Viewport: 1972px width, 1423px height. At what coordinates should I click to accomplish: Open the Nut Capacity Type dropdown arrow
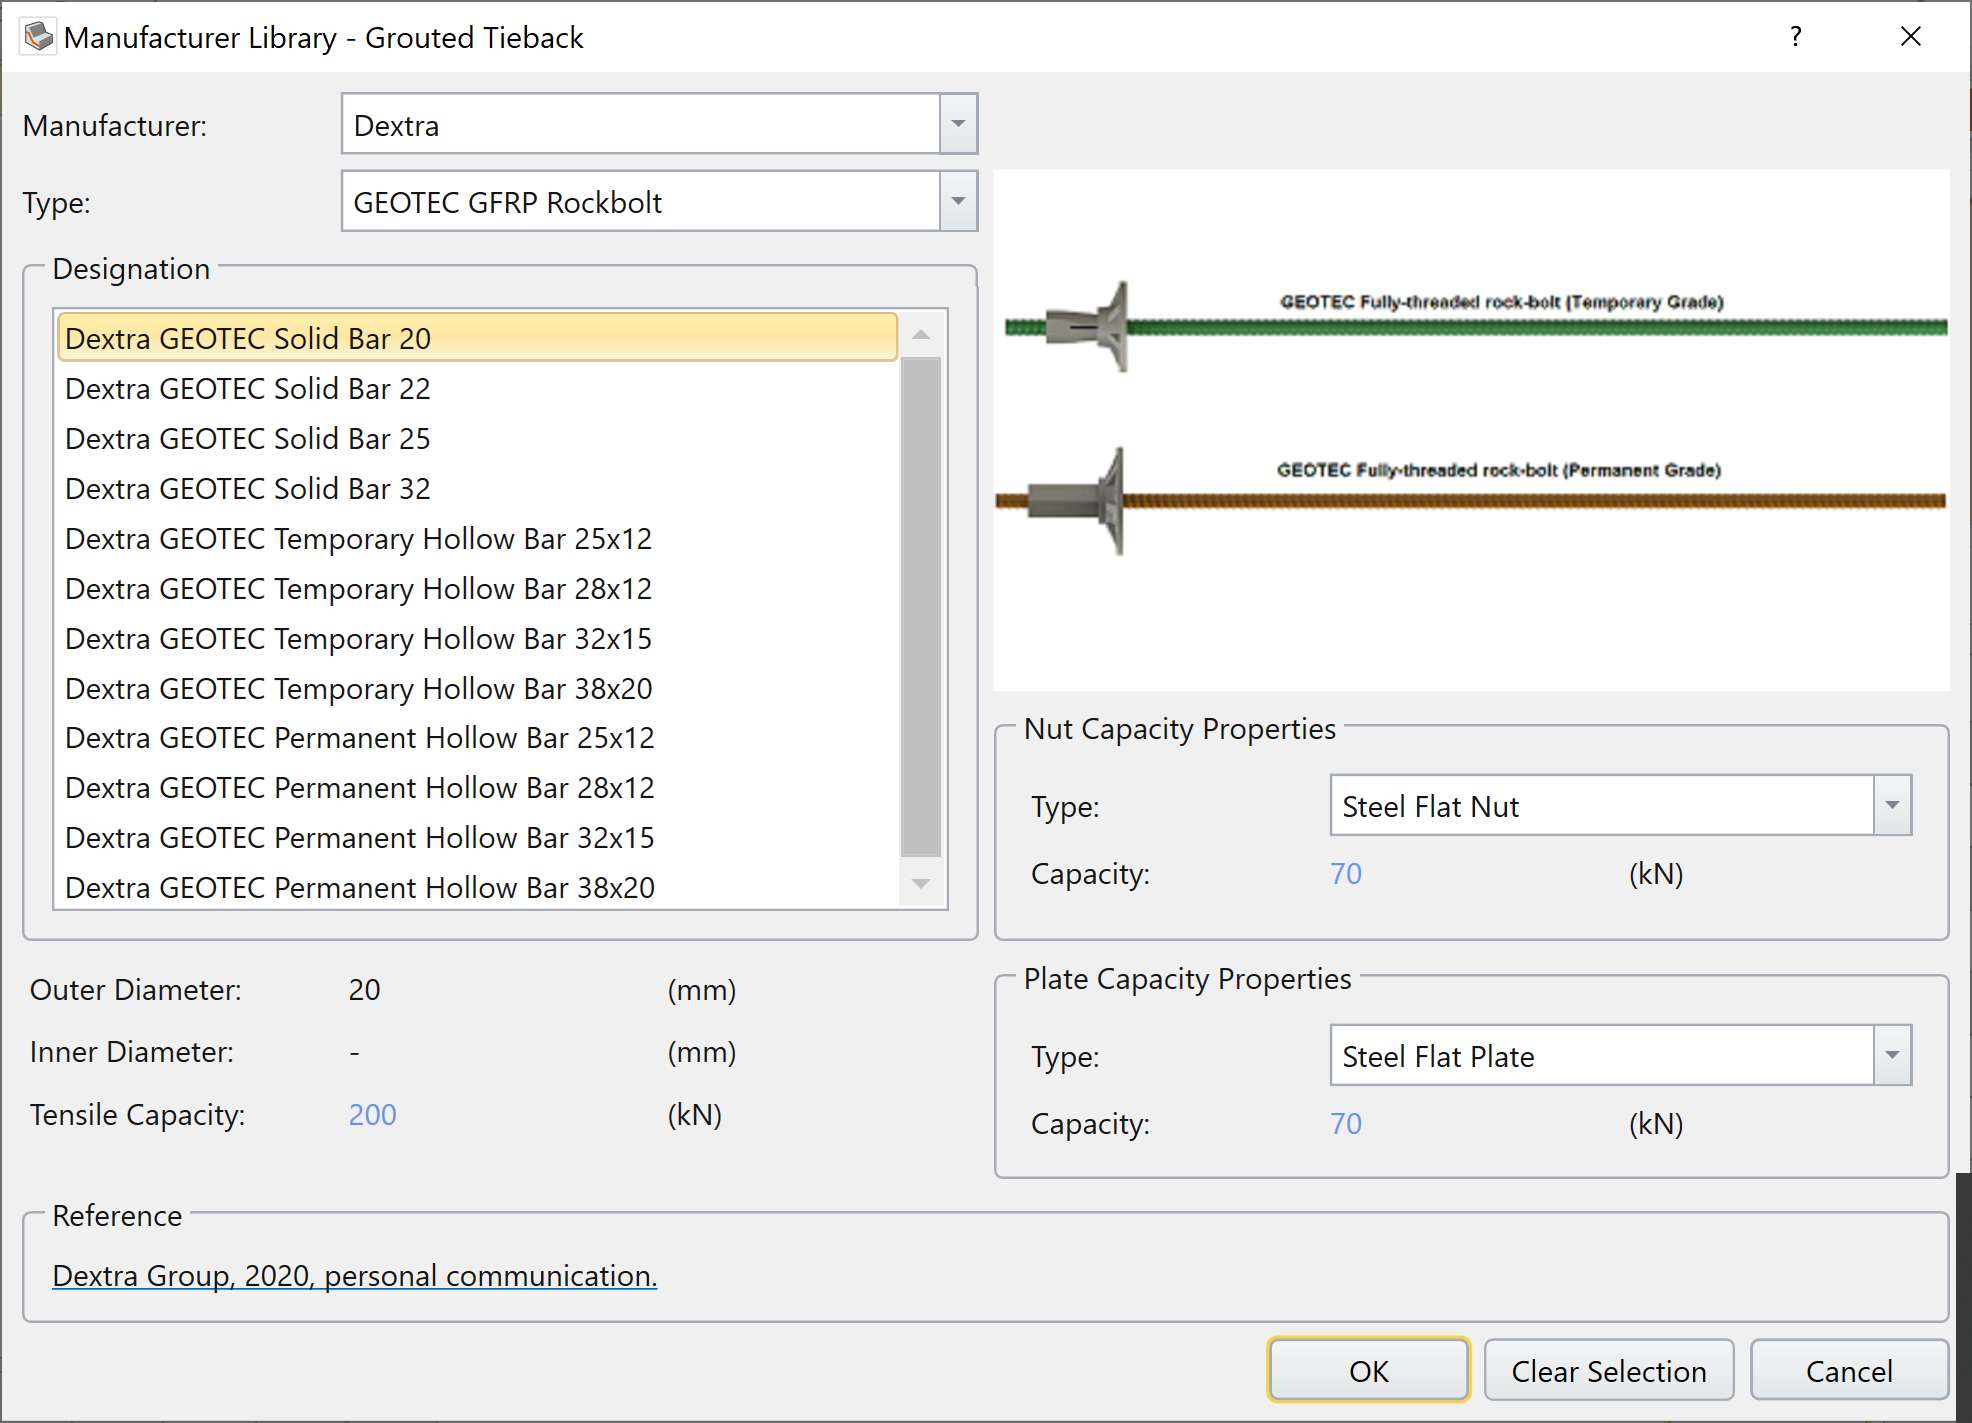point(1892,805)
